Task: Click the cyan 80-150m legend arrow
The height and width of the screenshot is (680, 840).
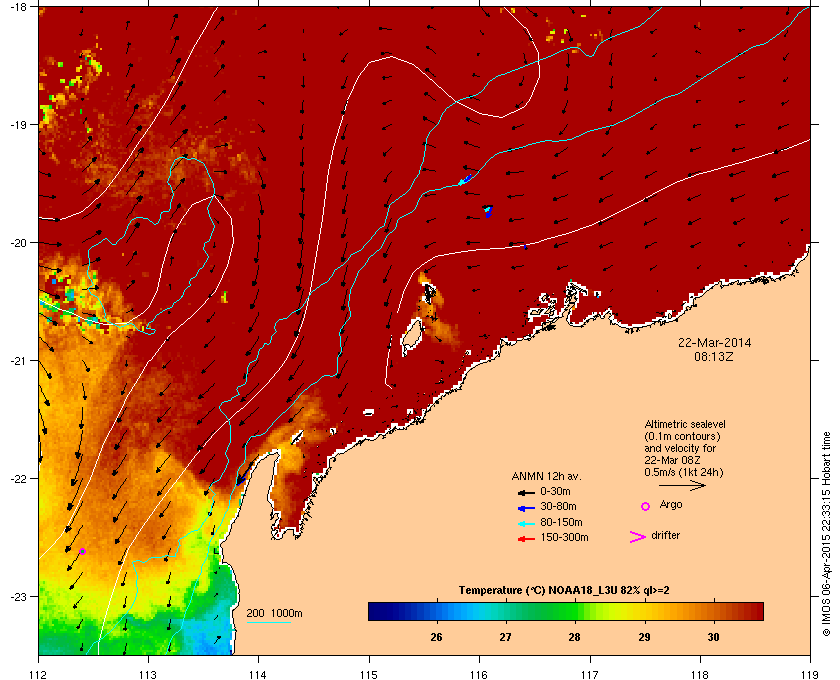Action: pos(526,524)
